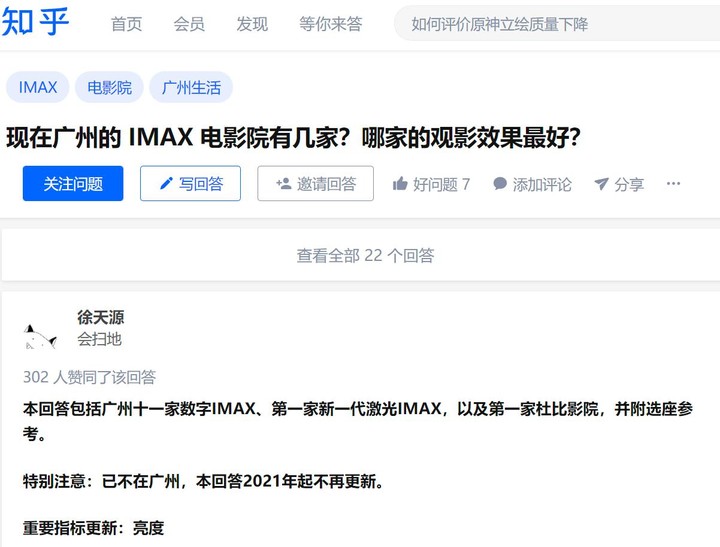720x547 pixels.
Task: Open the 会员 navigation item
Action: tap(189, 24)
